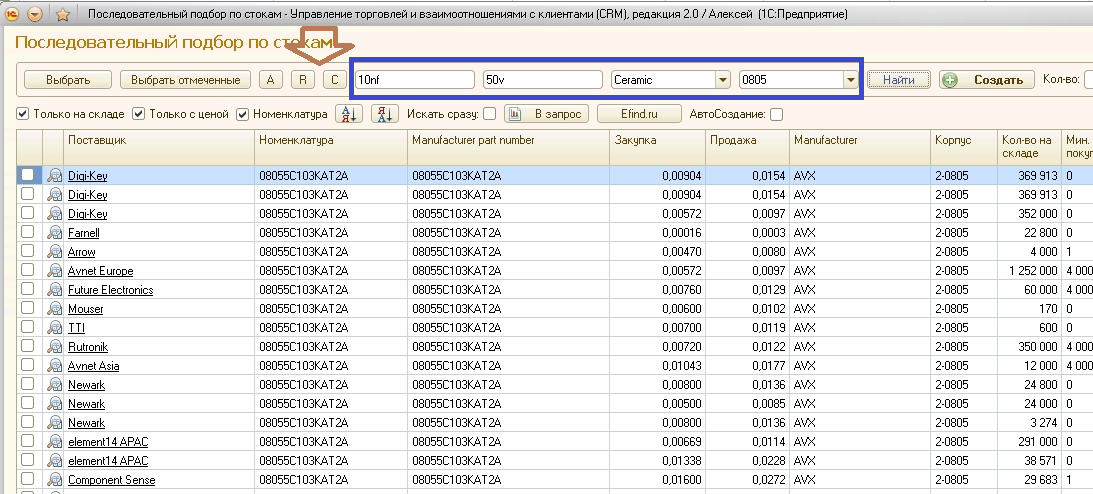The width and height of the screenshot is (1093, 494).
Task: Enable the 'АвтоСоздание' checkbox
Action: pos(776,114)
